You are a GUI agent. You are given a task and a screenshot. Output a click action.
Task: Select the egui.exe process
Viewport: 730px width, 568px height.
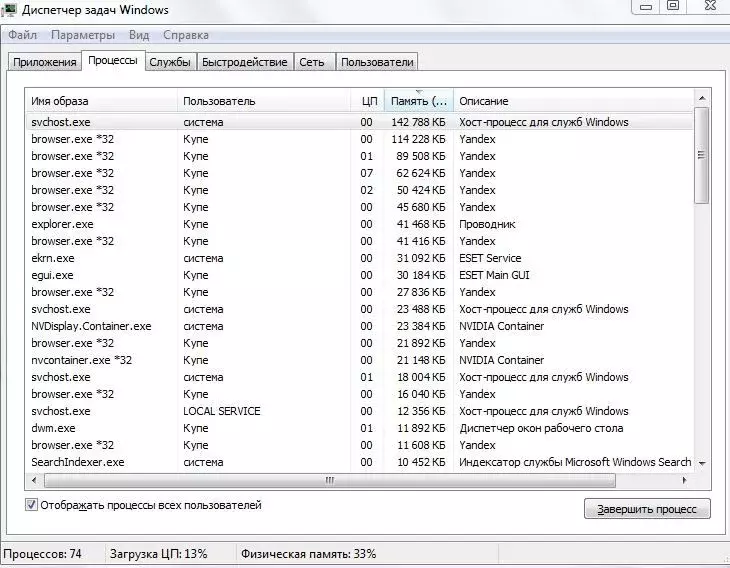coord(359,275)
